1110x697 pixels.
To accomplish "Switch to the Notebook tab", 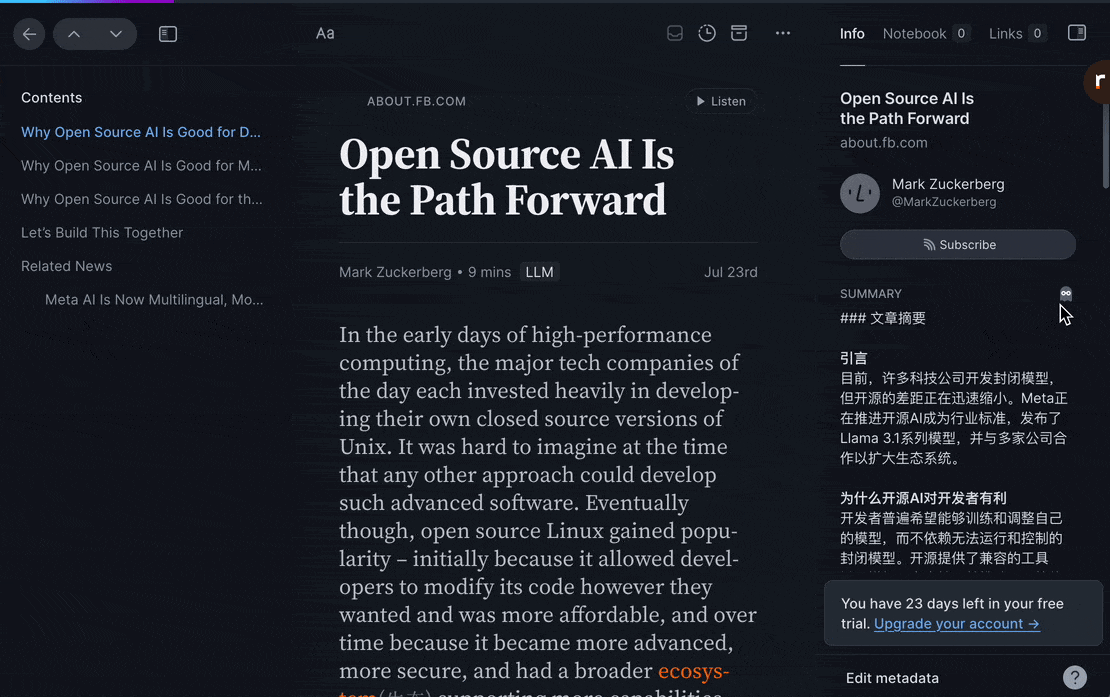I will 914,33.
